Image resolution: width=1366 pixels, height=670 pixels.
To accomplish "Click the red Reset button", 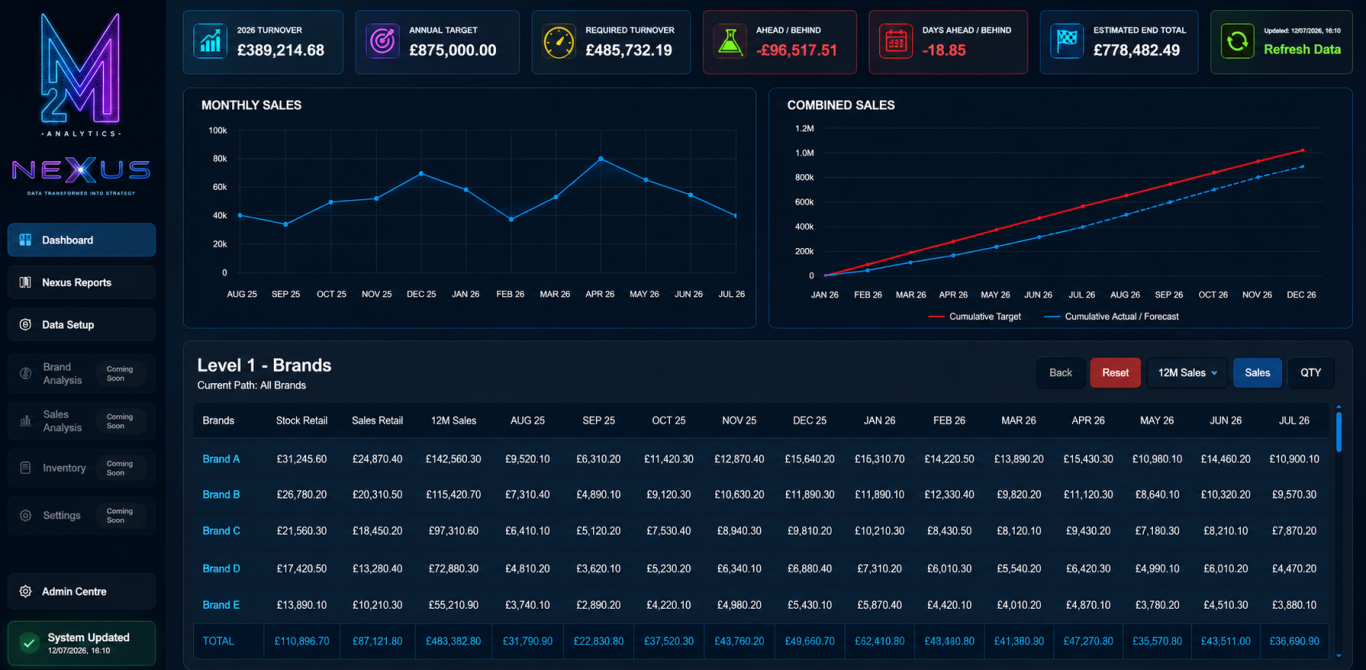I will (1115, 373).
